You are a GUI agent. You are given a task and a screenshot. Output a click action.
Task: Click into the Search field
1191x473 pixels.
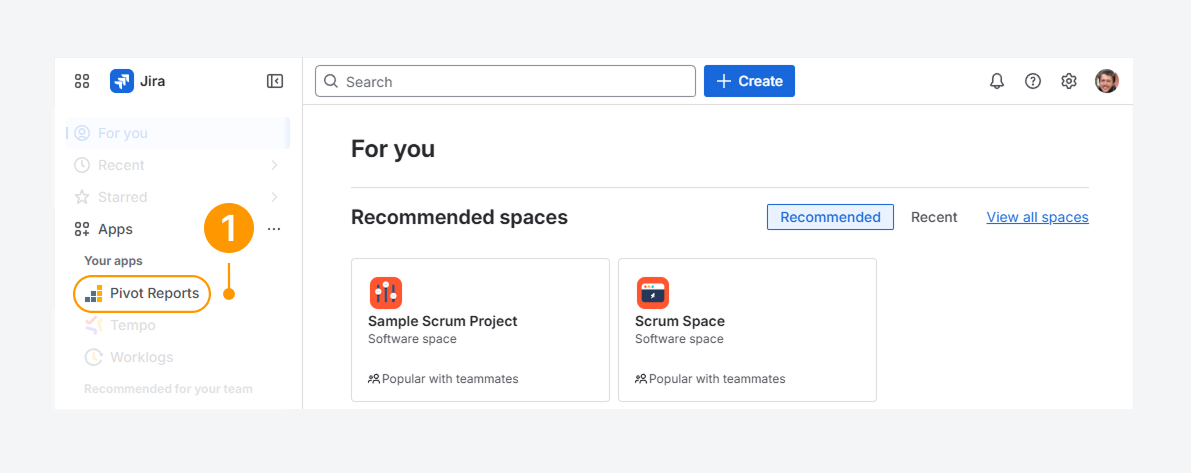505,81
